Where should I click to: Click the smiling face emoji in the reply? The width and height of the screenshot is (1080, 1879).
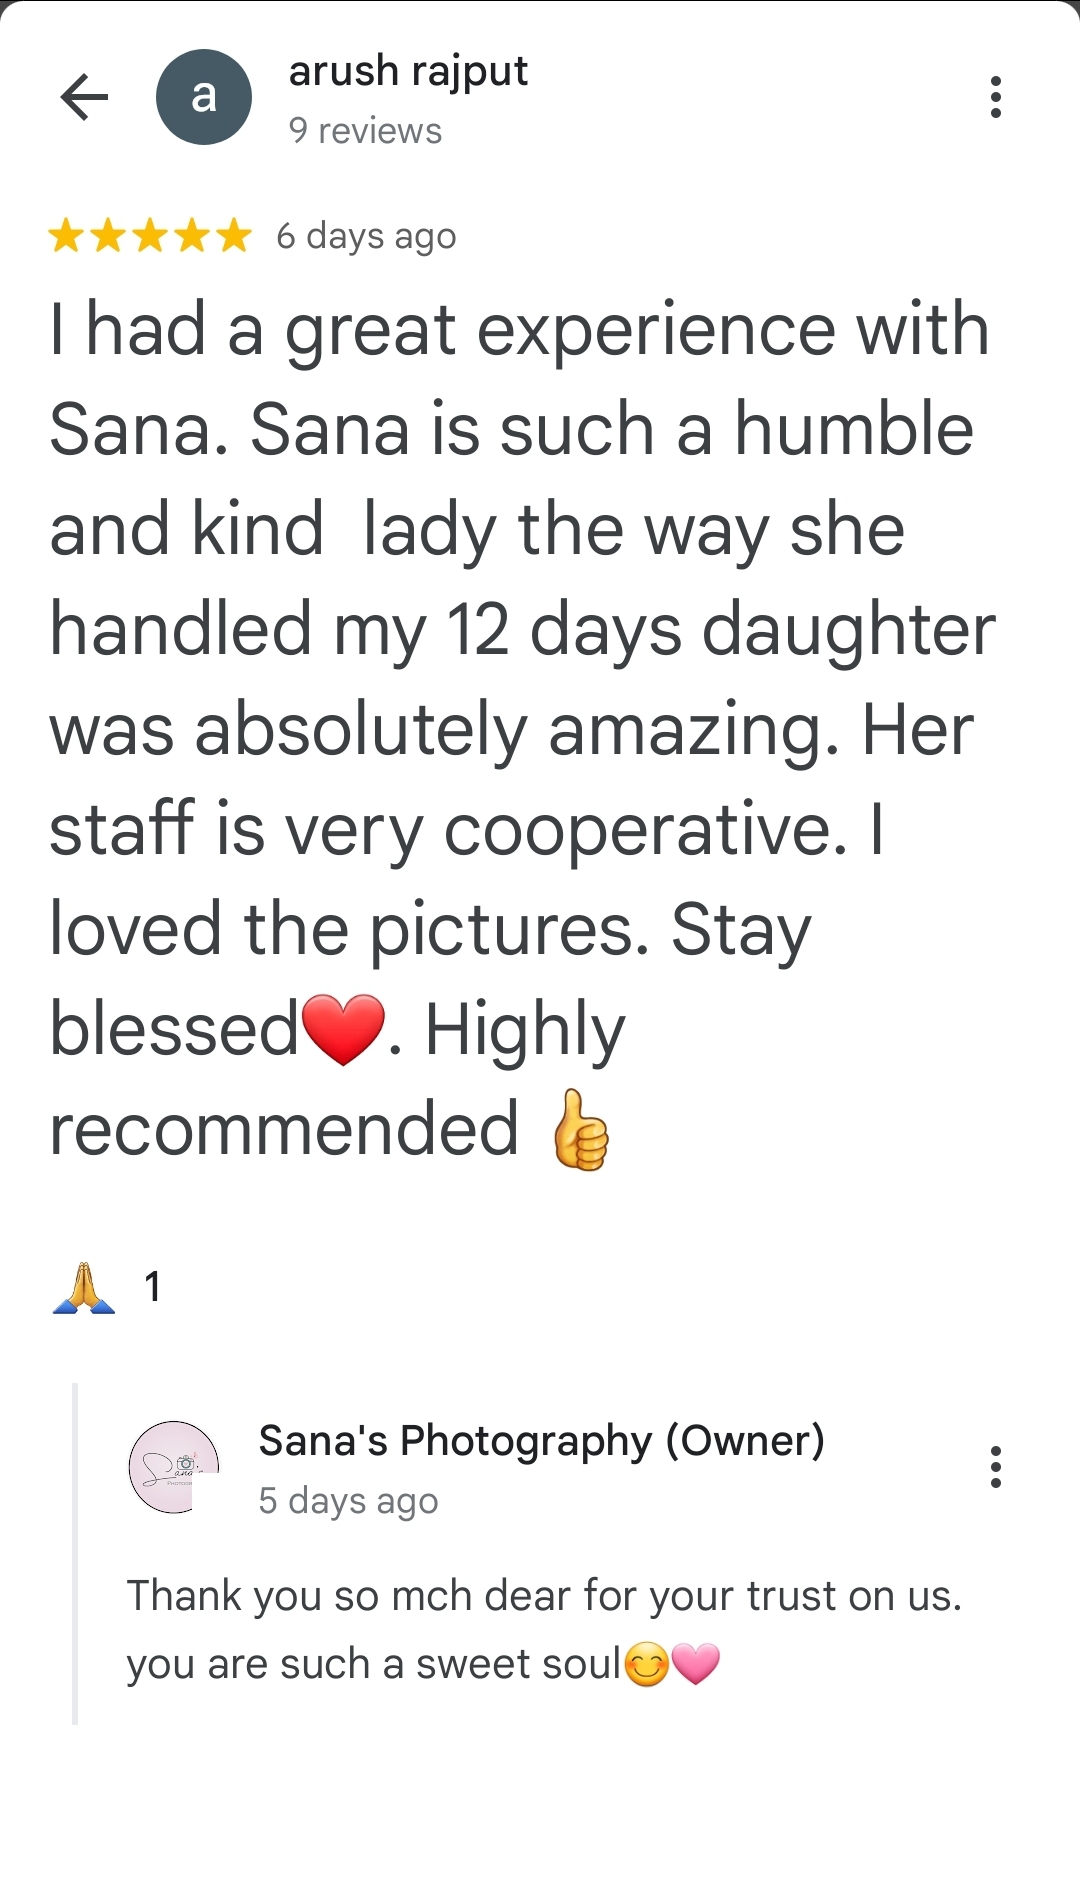pos(646,1665)
